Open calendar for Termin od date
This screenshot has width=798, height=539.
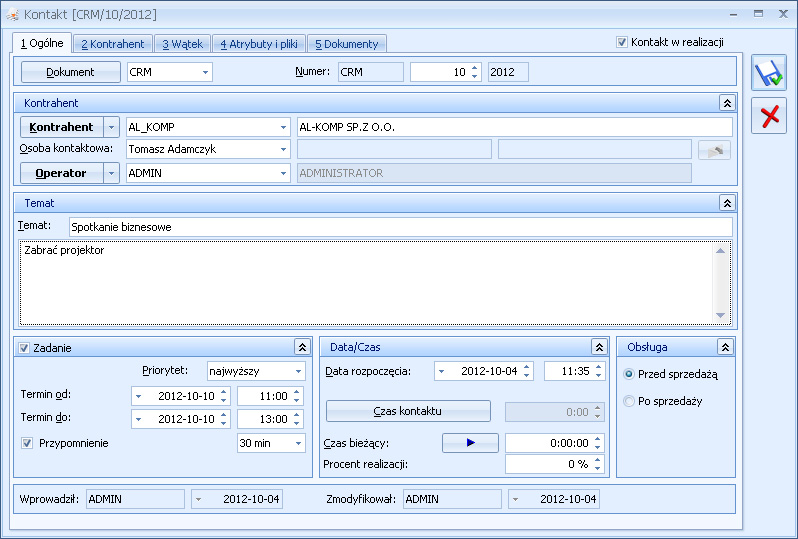tap(138, 396)
